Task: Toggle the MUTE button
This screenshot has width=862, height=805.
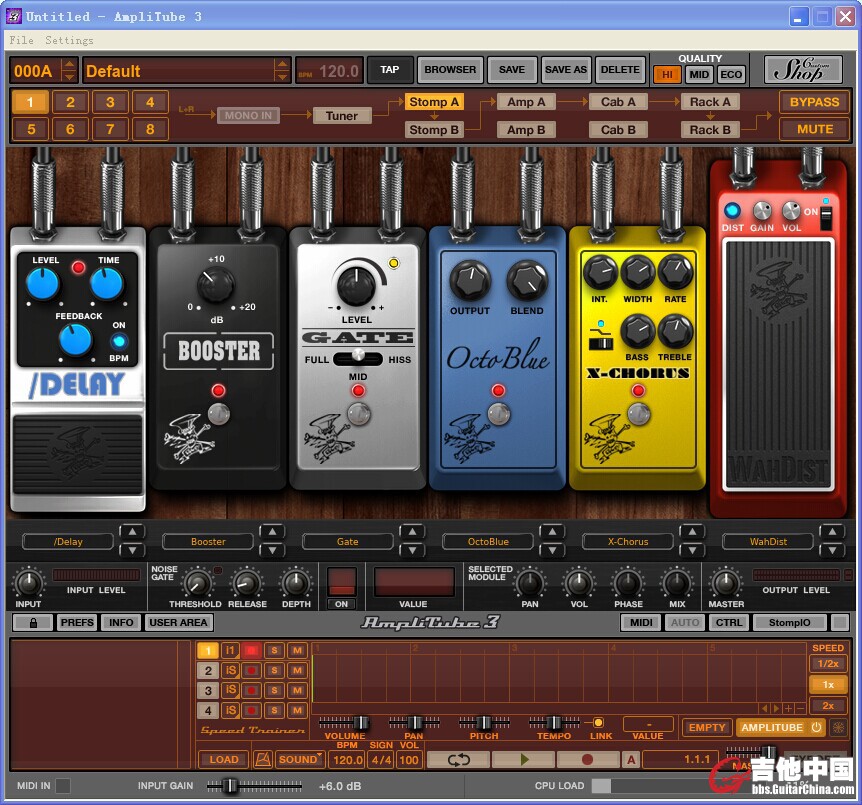Action: pos(814,130)
